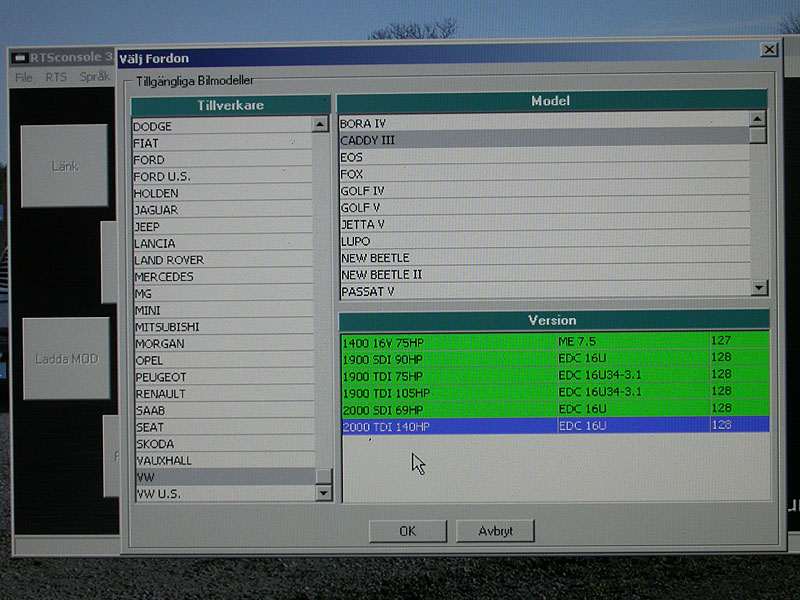This screenshot has height=600, width=800.
Task: Click the Tillverkare scrollbar thumb
Action: click(324, 476)
